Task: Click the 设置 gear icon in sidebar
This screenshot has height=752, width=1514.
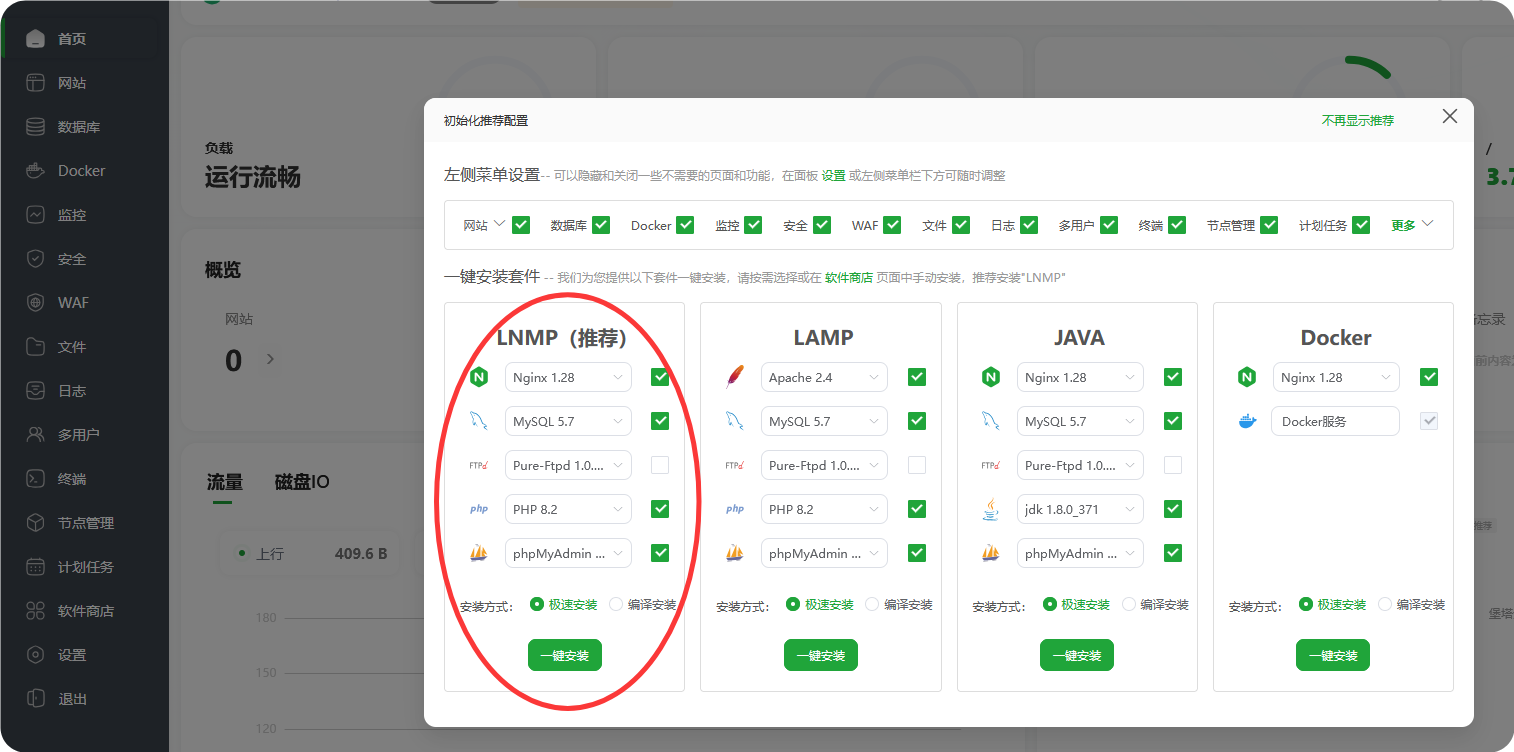Action: point(36,655)
